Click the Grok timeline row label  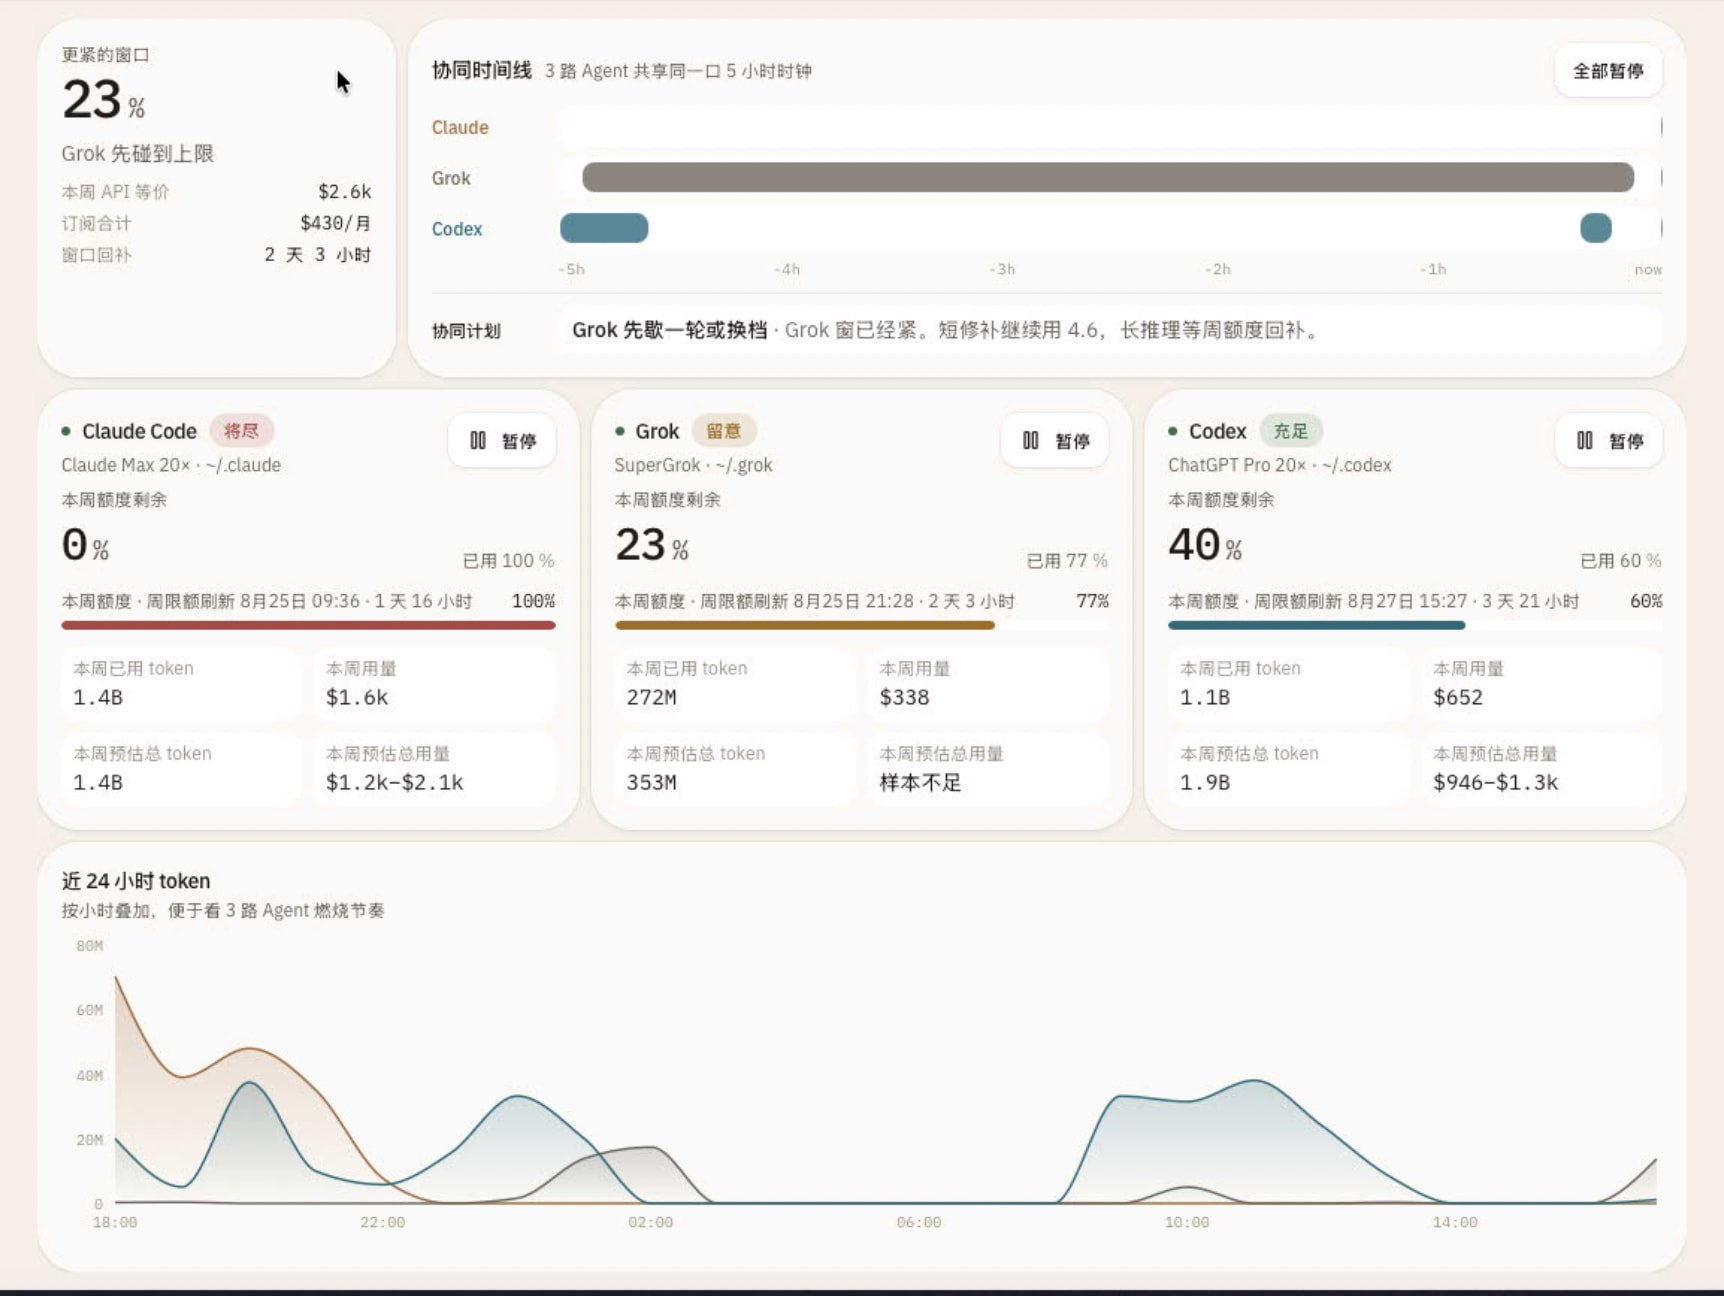(451, 178)
